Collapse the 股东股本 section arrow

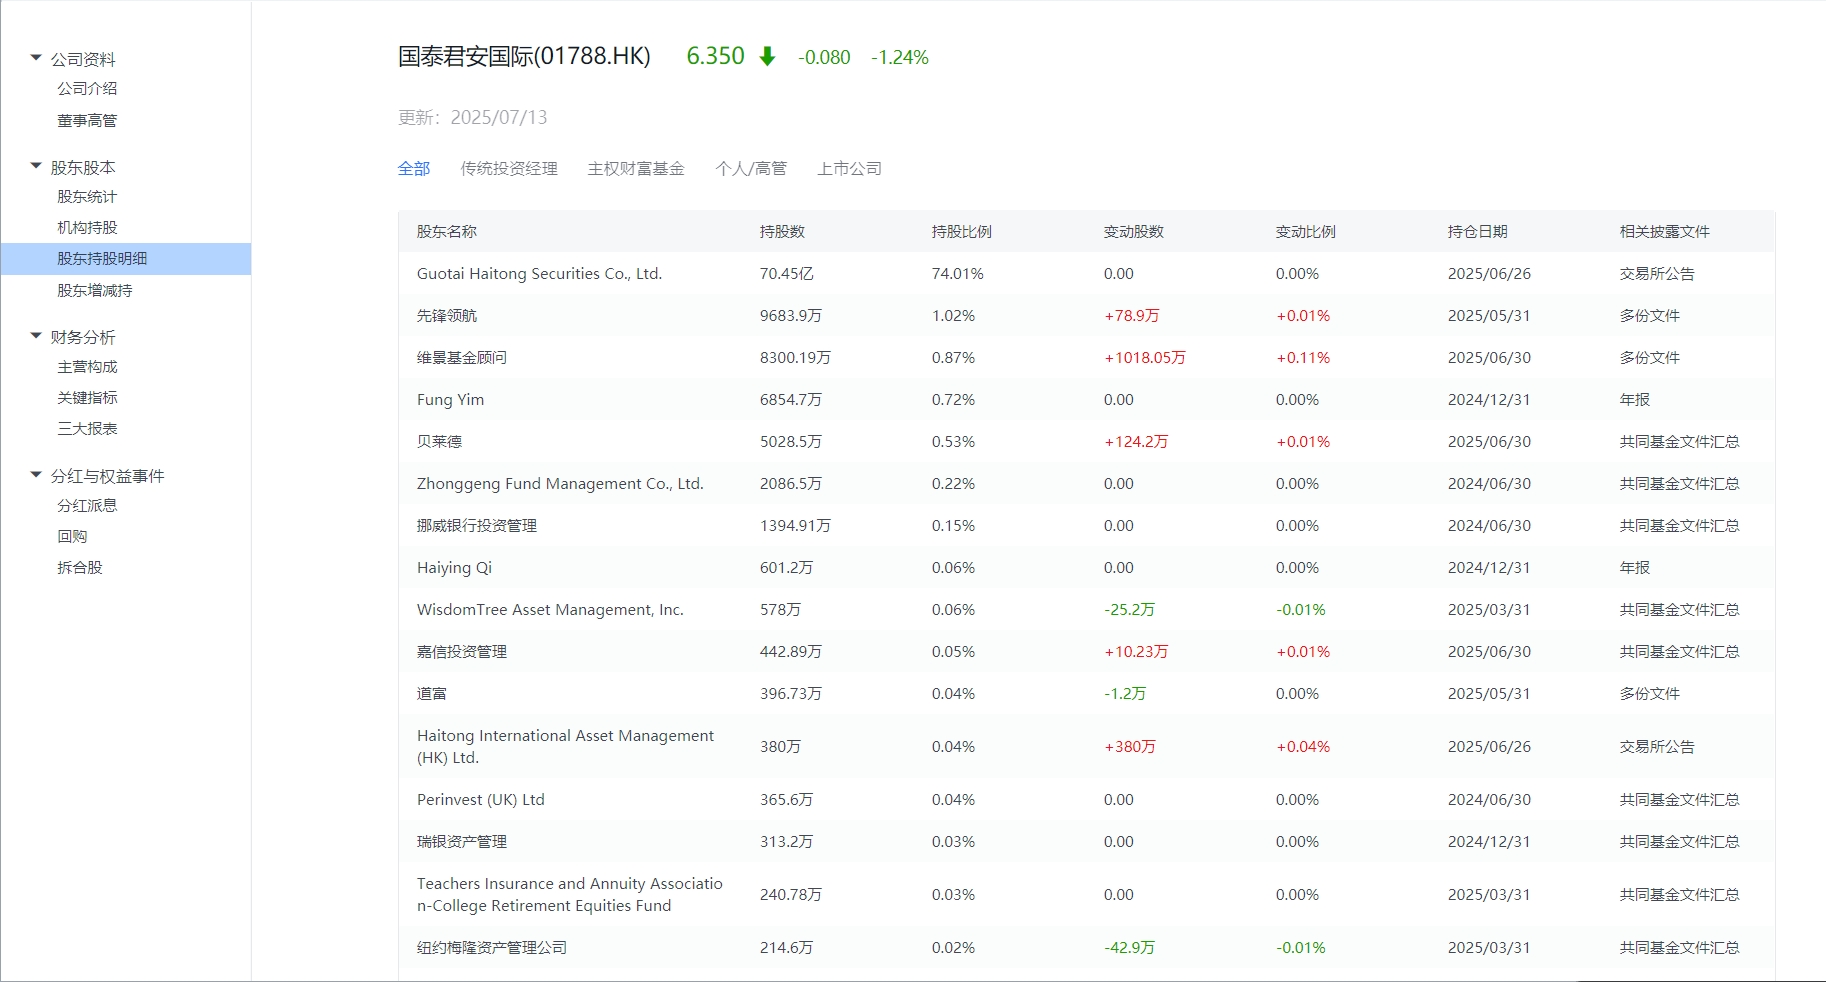pos(36,166)
